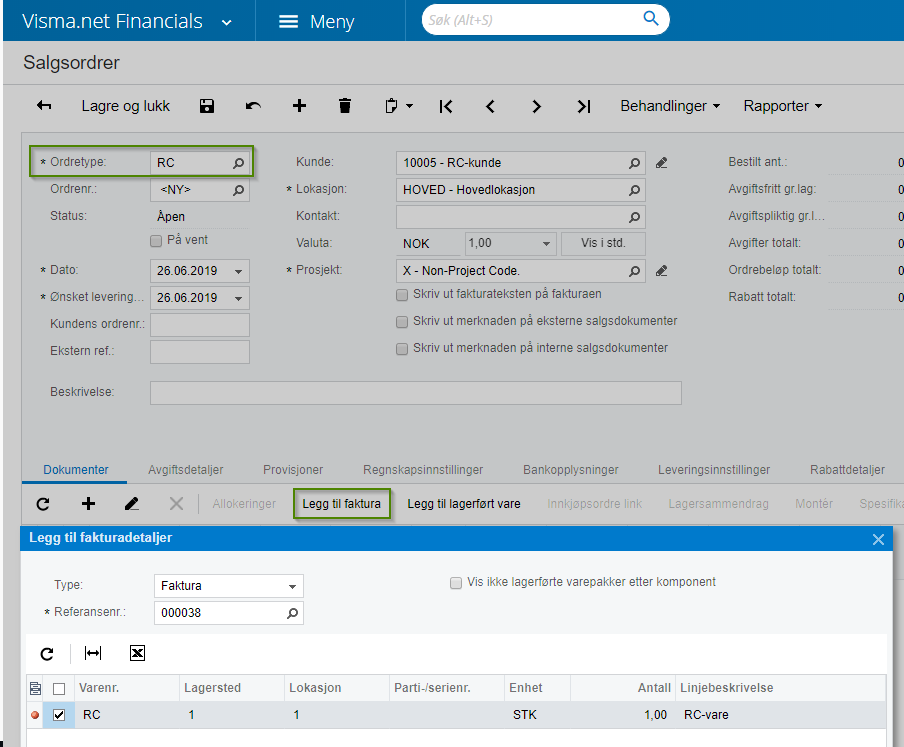Delete the order with trash icon
The width and height of the screenshot is (904, 747).
(345, 106)
